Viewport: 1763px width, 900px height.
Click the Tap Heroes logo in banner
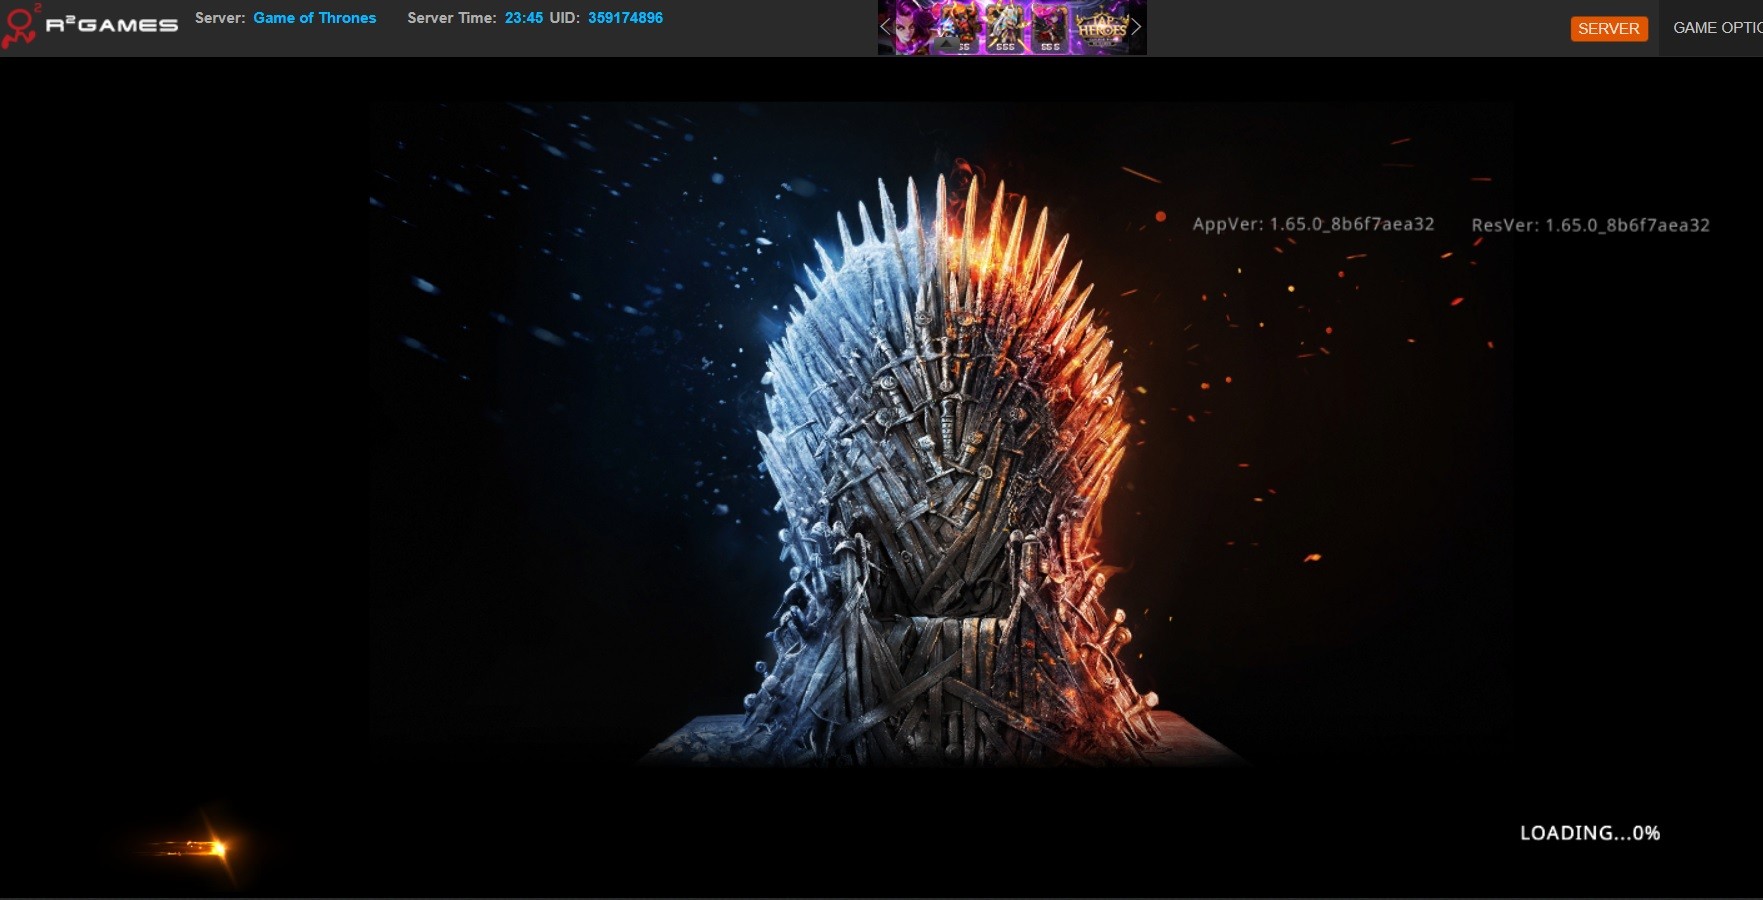pos(1101,29)
